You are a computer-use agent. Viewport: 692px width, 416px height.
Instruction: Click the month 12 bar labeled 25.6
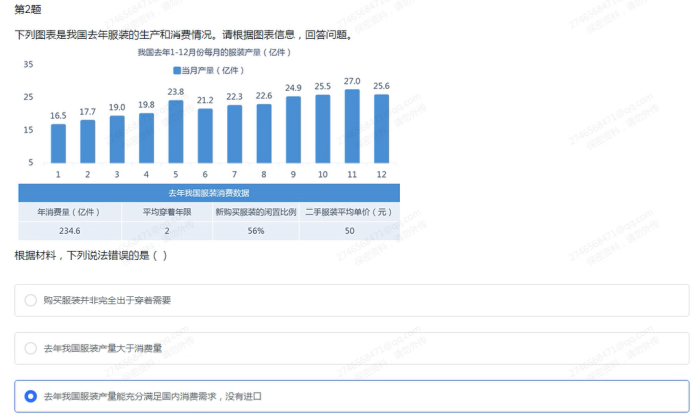point(381,128)
